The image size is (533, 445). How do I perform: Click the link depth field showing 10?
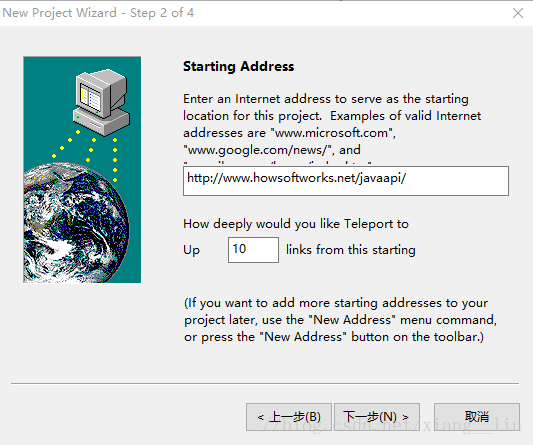pos(253,250)
